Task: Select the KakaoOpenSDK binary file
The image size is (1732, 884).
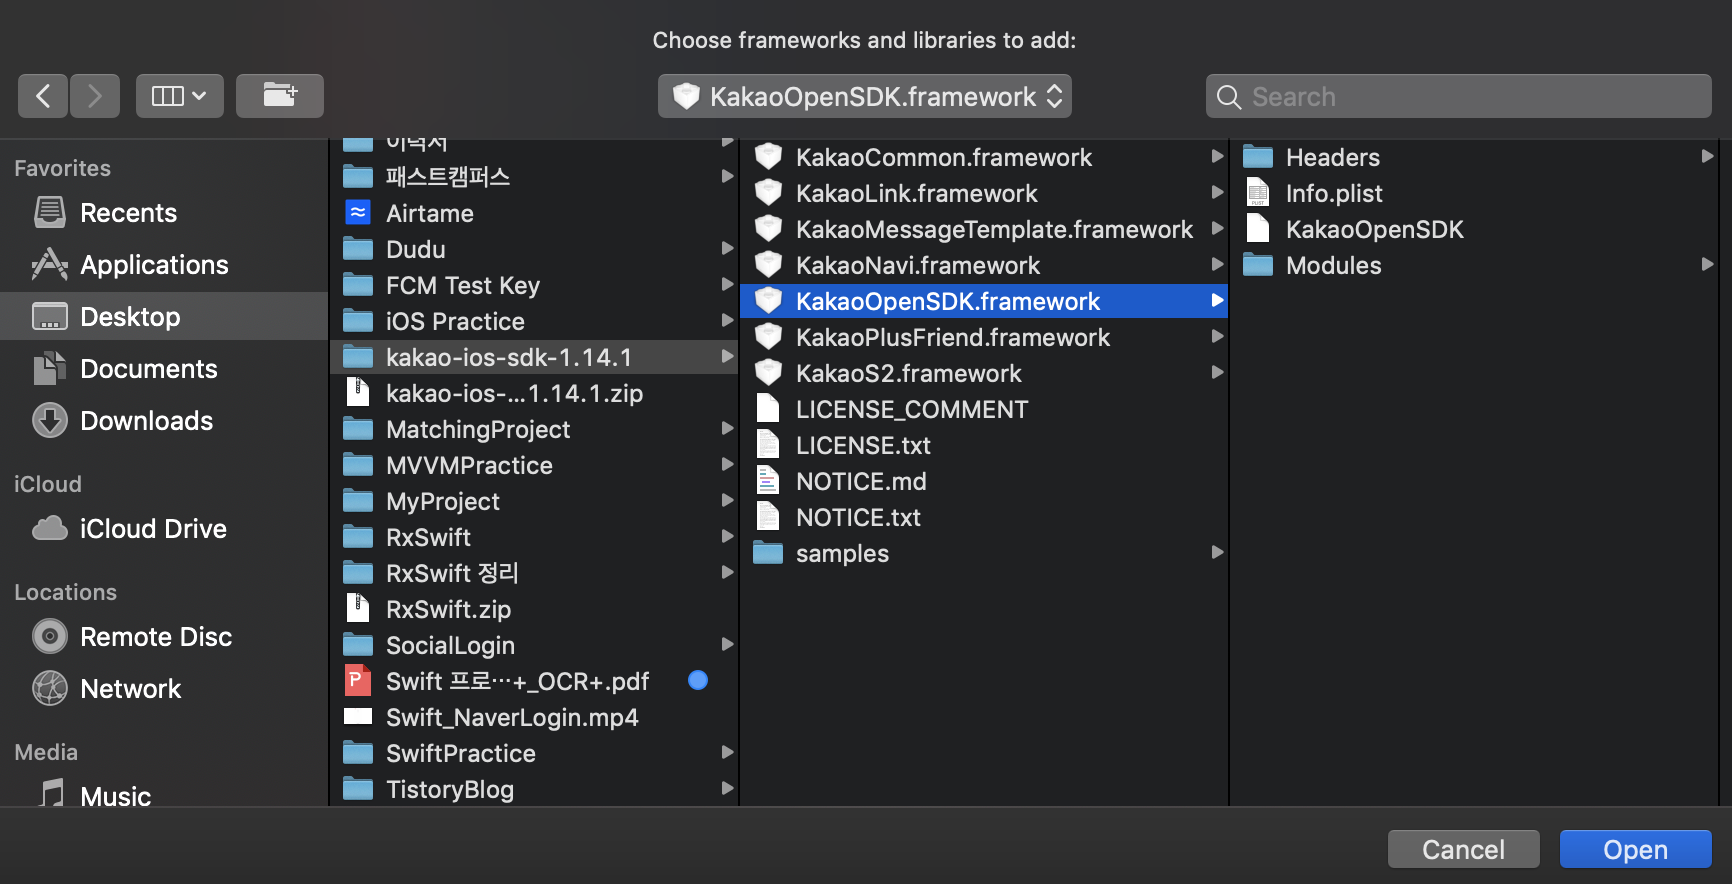Action: 1474,229
